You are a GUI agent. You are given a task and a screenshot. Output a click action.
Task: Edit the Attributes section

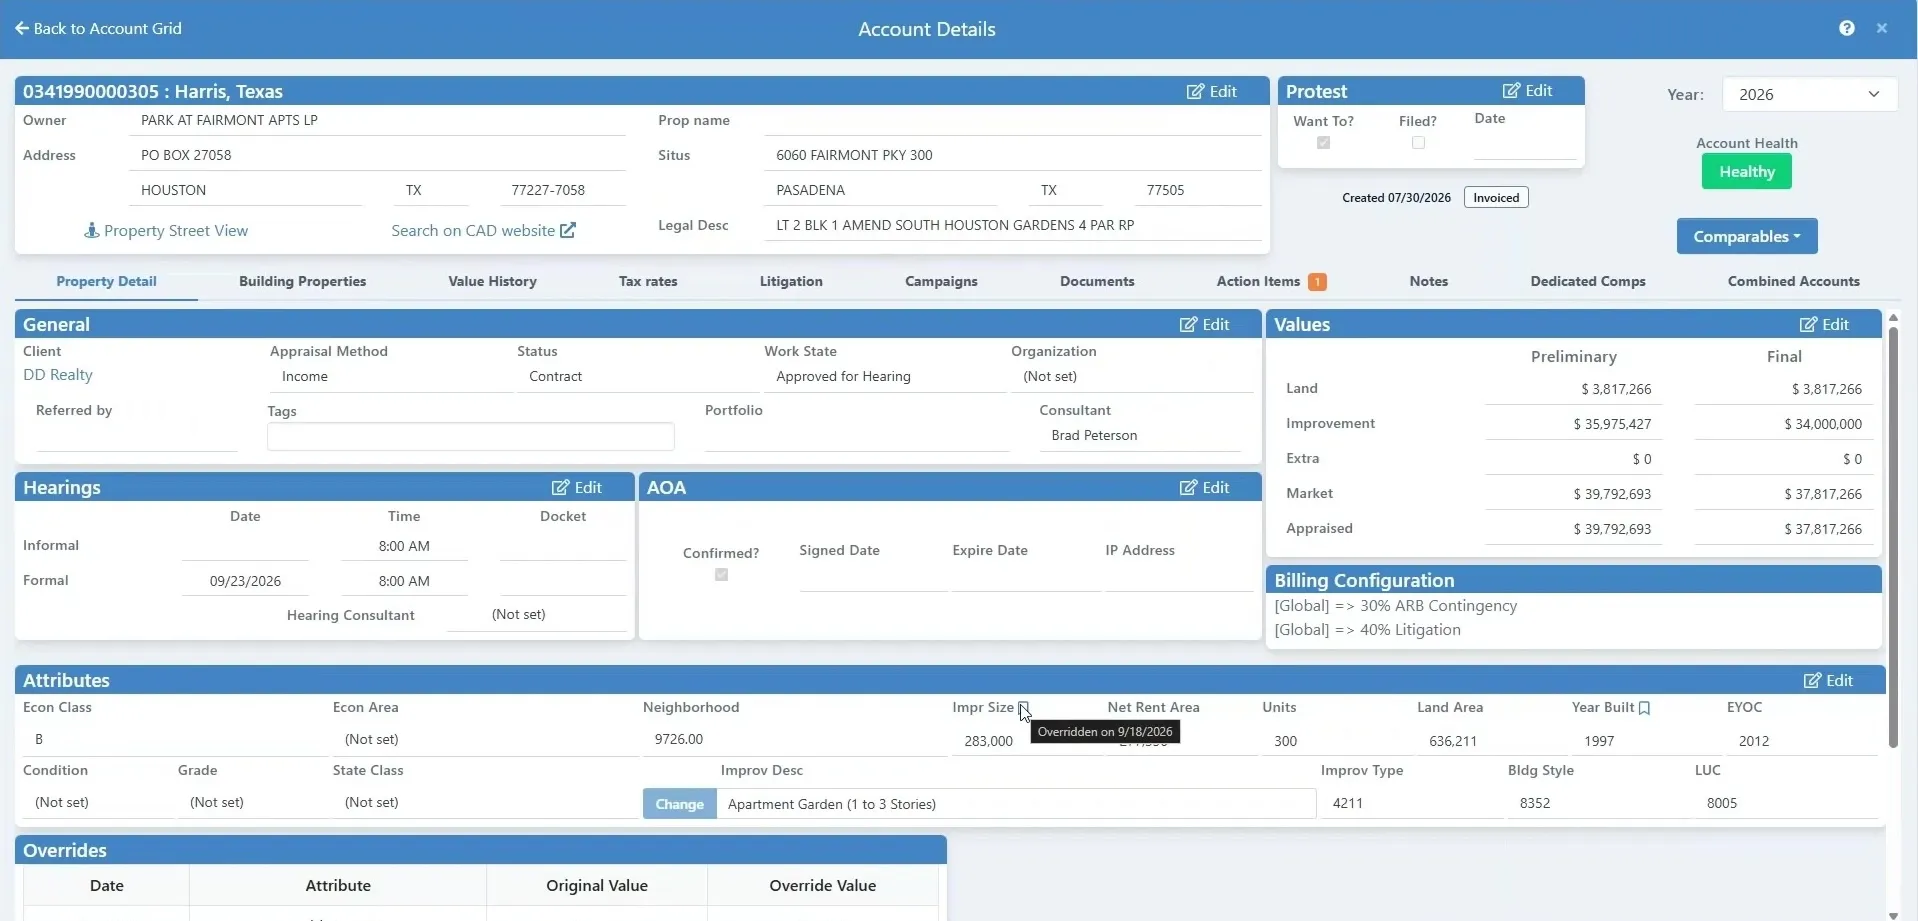(x=1828, y=680)
